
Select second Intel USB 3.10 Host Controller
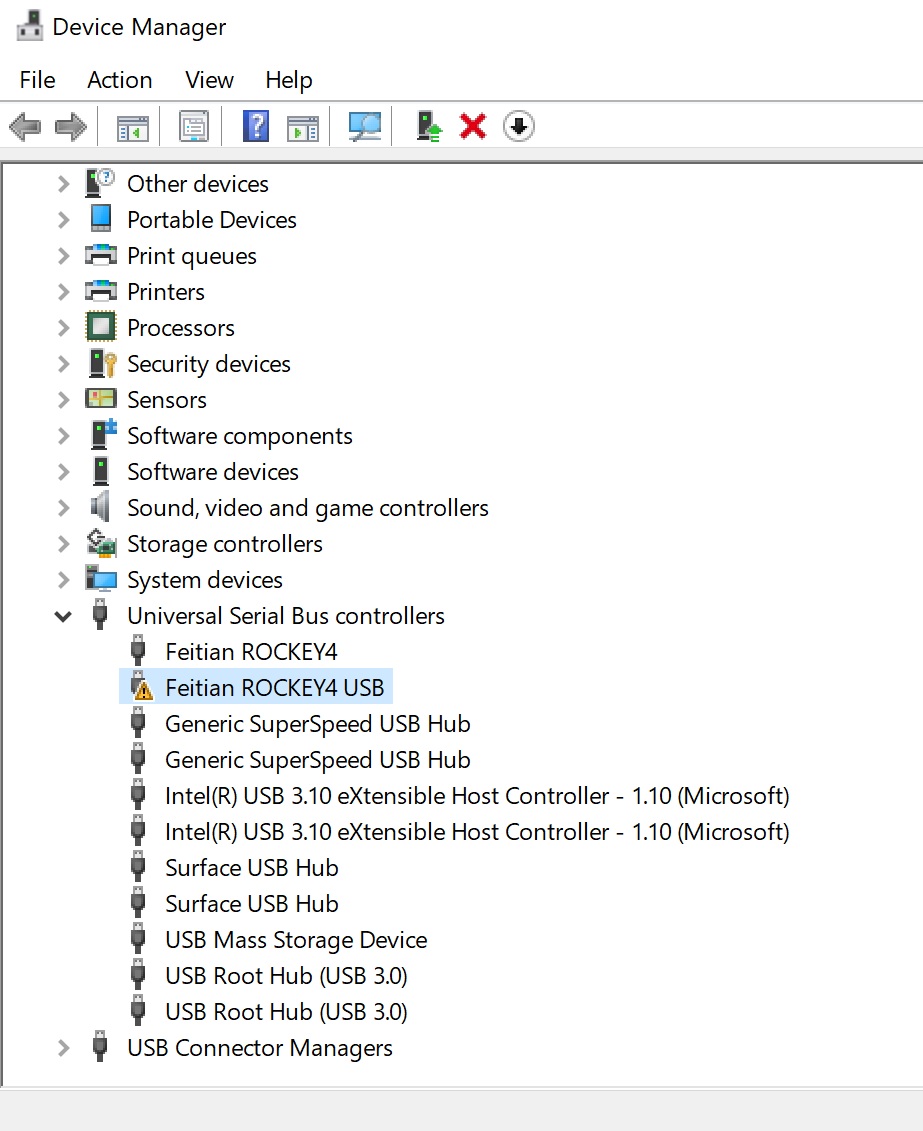pyautogui.click(x=477, y=832)
